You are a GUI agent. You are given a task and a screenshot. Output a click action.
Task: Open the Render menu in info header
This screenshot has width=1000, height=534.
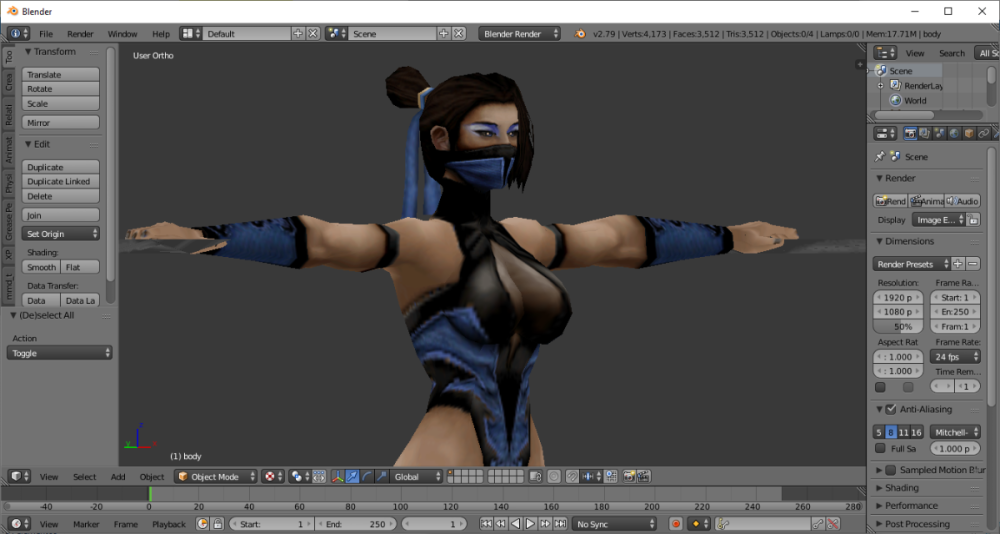(x=80, y=34)
